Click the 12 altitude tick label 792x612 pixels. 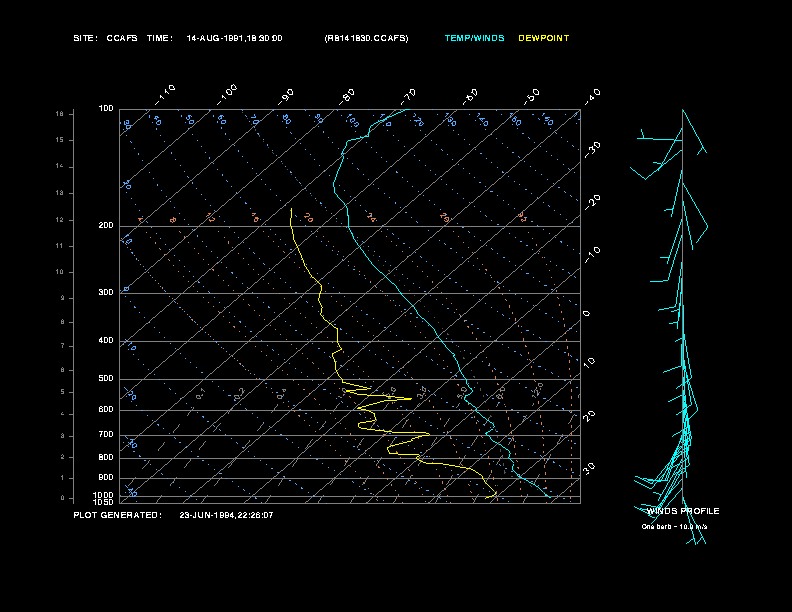(x=60, y=220)
